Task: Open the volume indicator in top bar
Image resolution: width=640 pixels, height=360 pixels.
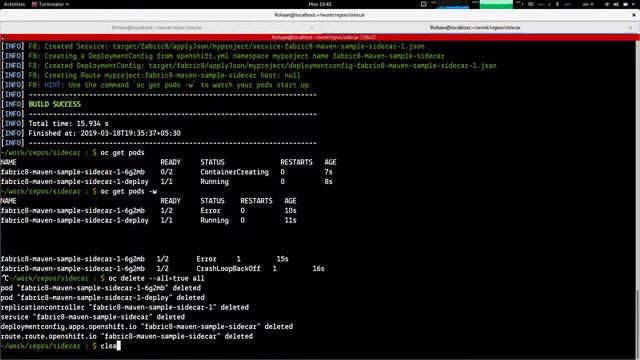Action: click(x=616, y=4)
